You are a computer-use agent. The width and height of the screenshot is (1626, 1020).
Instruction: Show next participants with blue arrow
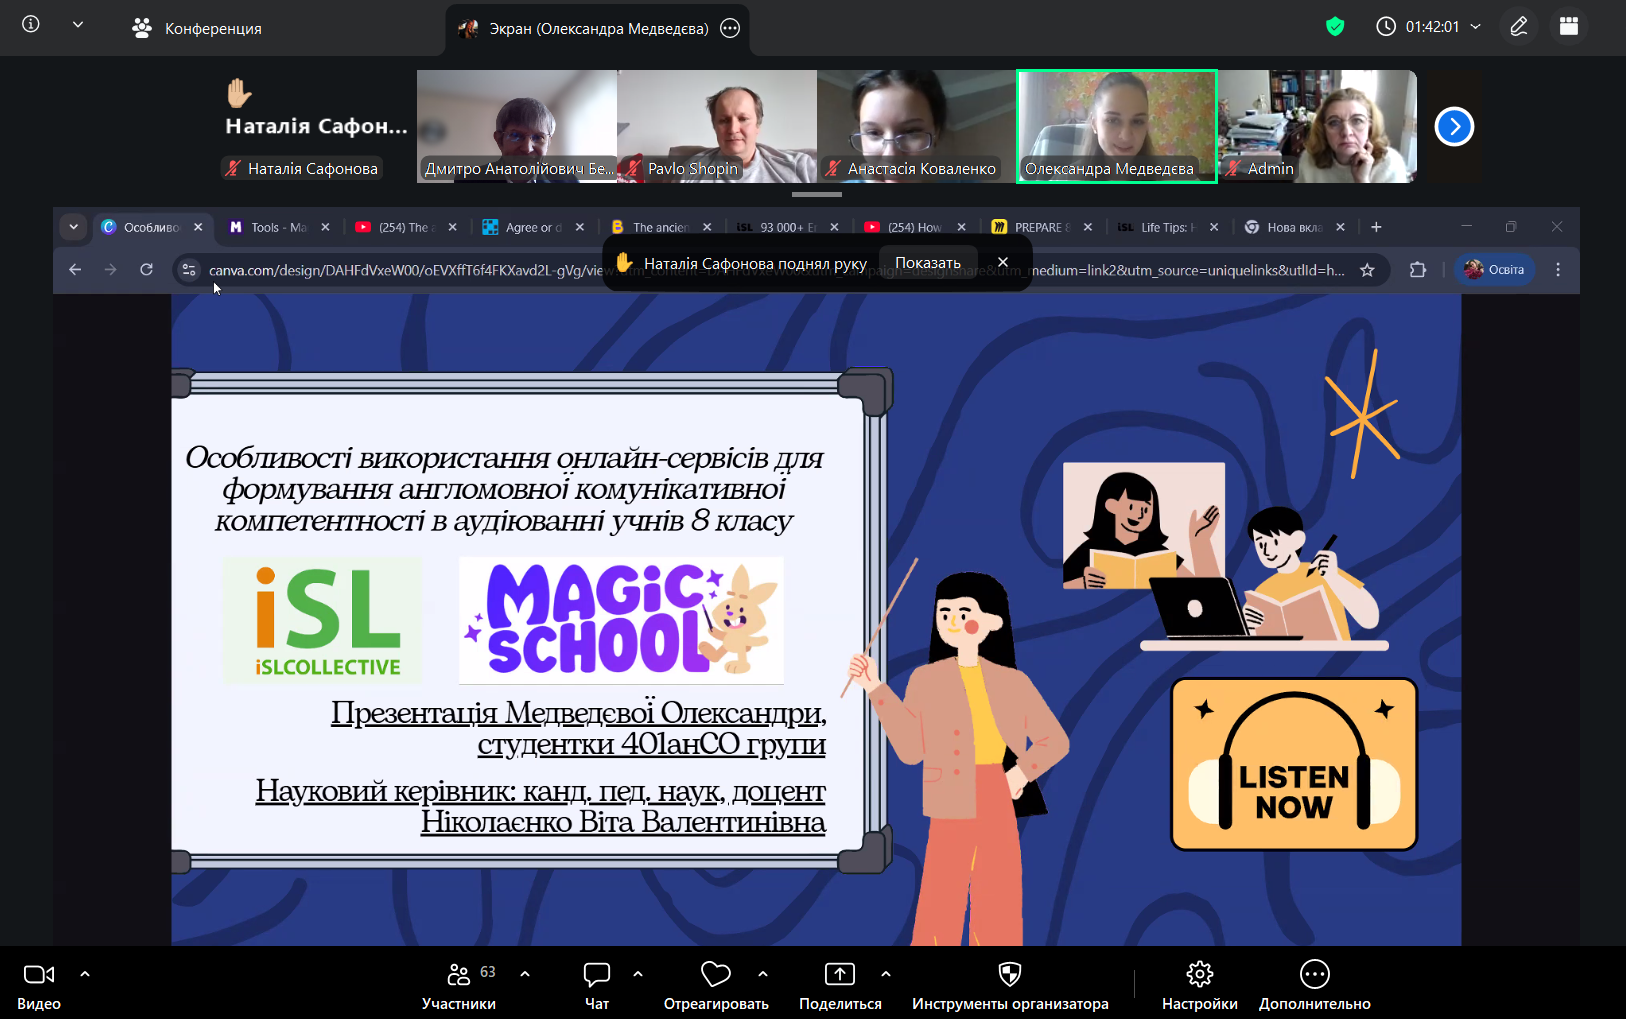tap(1454, 126)
